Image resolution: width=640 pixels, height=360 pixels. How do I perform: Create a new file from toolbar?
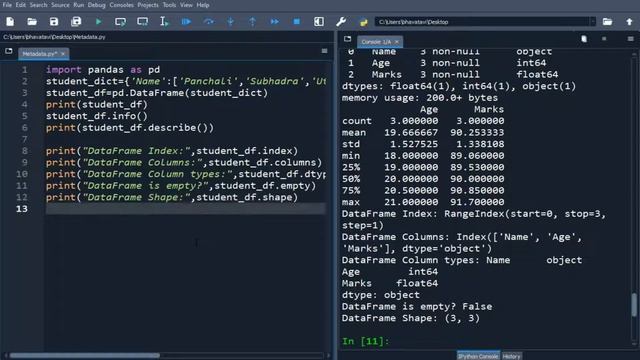pyautogui.click(x=10, y=22)
